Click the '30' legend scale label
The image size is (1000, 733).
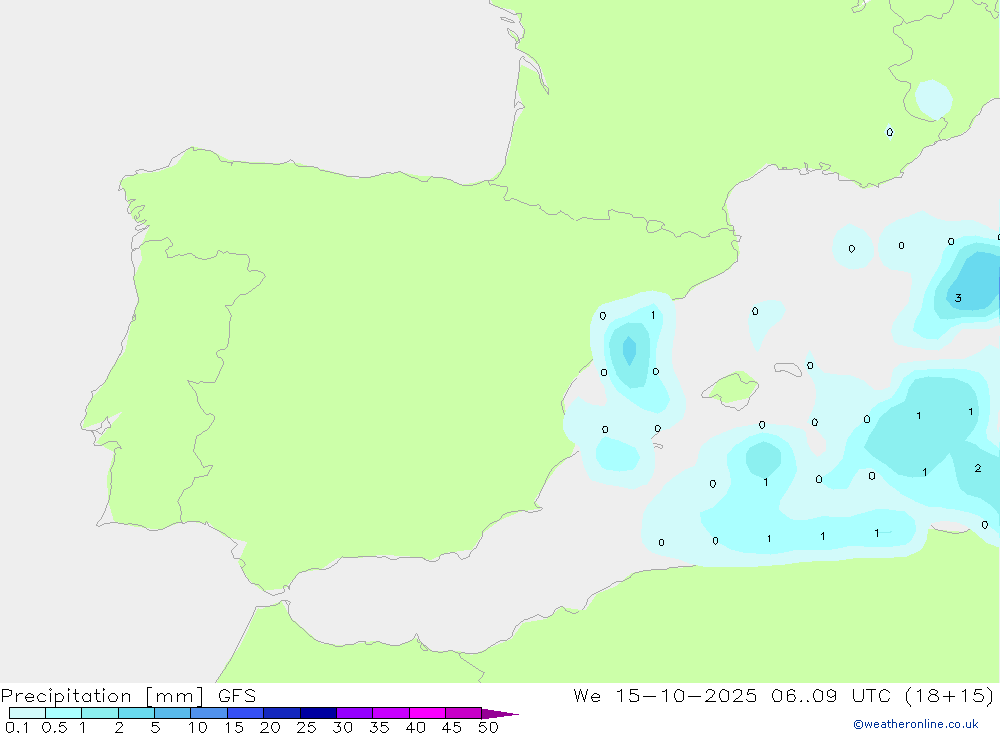point(342,727)
